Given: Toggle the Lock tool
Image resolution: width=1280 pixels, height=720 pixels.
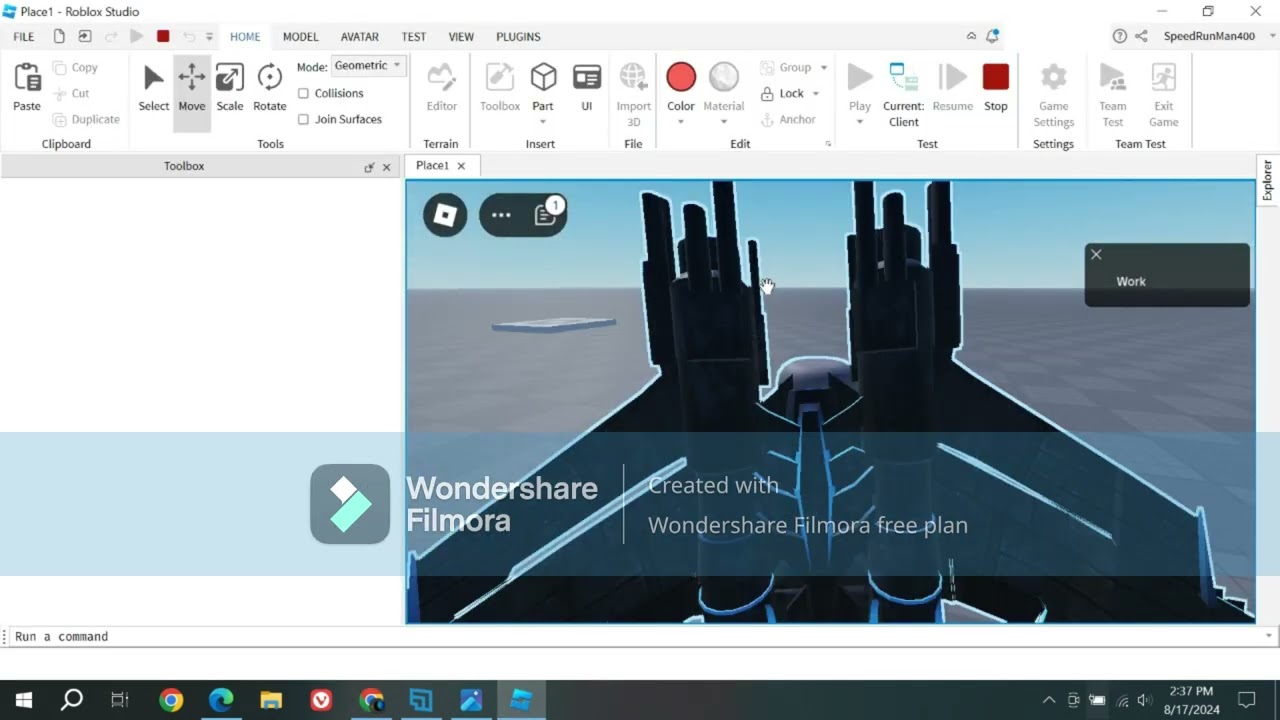Looking at the screenshot, I should click(x=782, y=93).
